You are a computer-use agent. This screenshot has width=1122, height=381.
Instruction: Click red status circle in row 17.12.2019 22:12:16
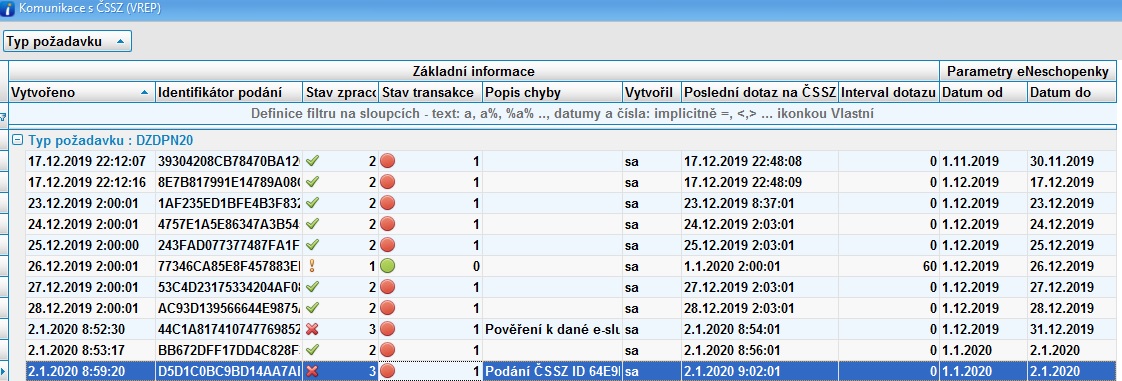388,182
